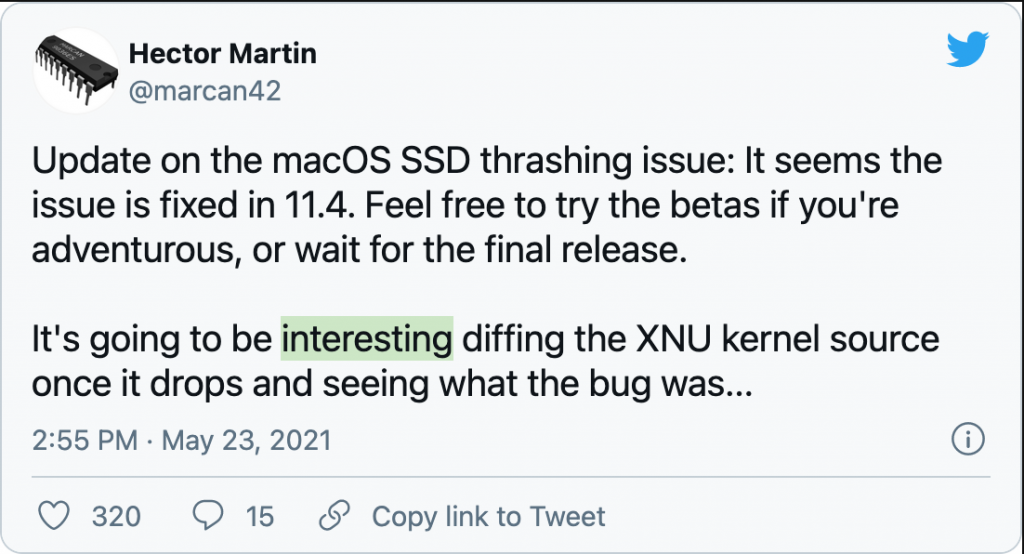Click the 15 replies count
The image size is (1024, 554).
point(259,517)
